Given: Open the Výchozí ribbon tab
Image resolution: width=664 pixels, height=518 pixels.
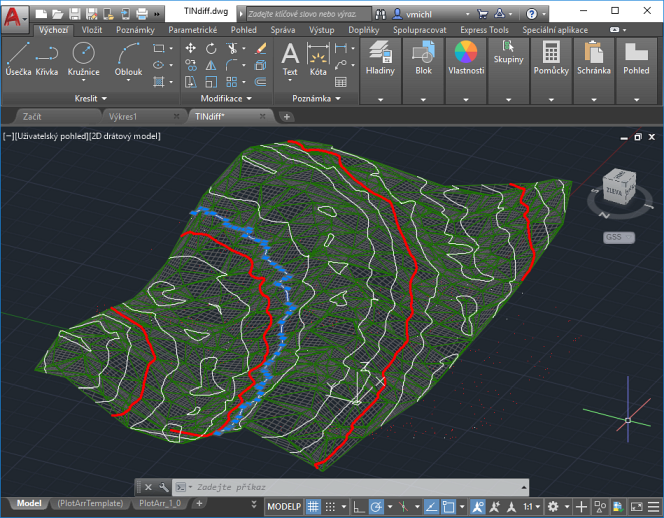Looking at the screenshot, I should click(x=53, y=30).
